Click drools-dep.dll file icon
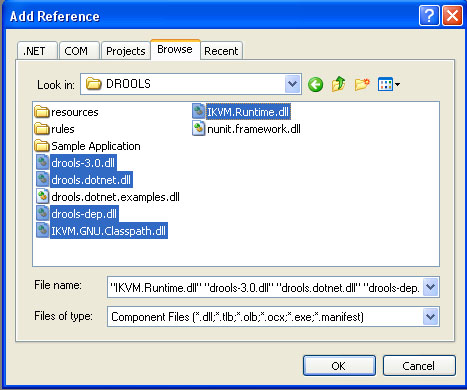Image resolution: width=467 pixels, height=390 pixels. (x=42, y=214)
